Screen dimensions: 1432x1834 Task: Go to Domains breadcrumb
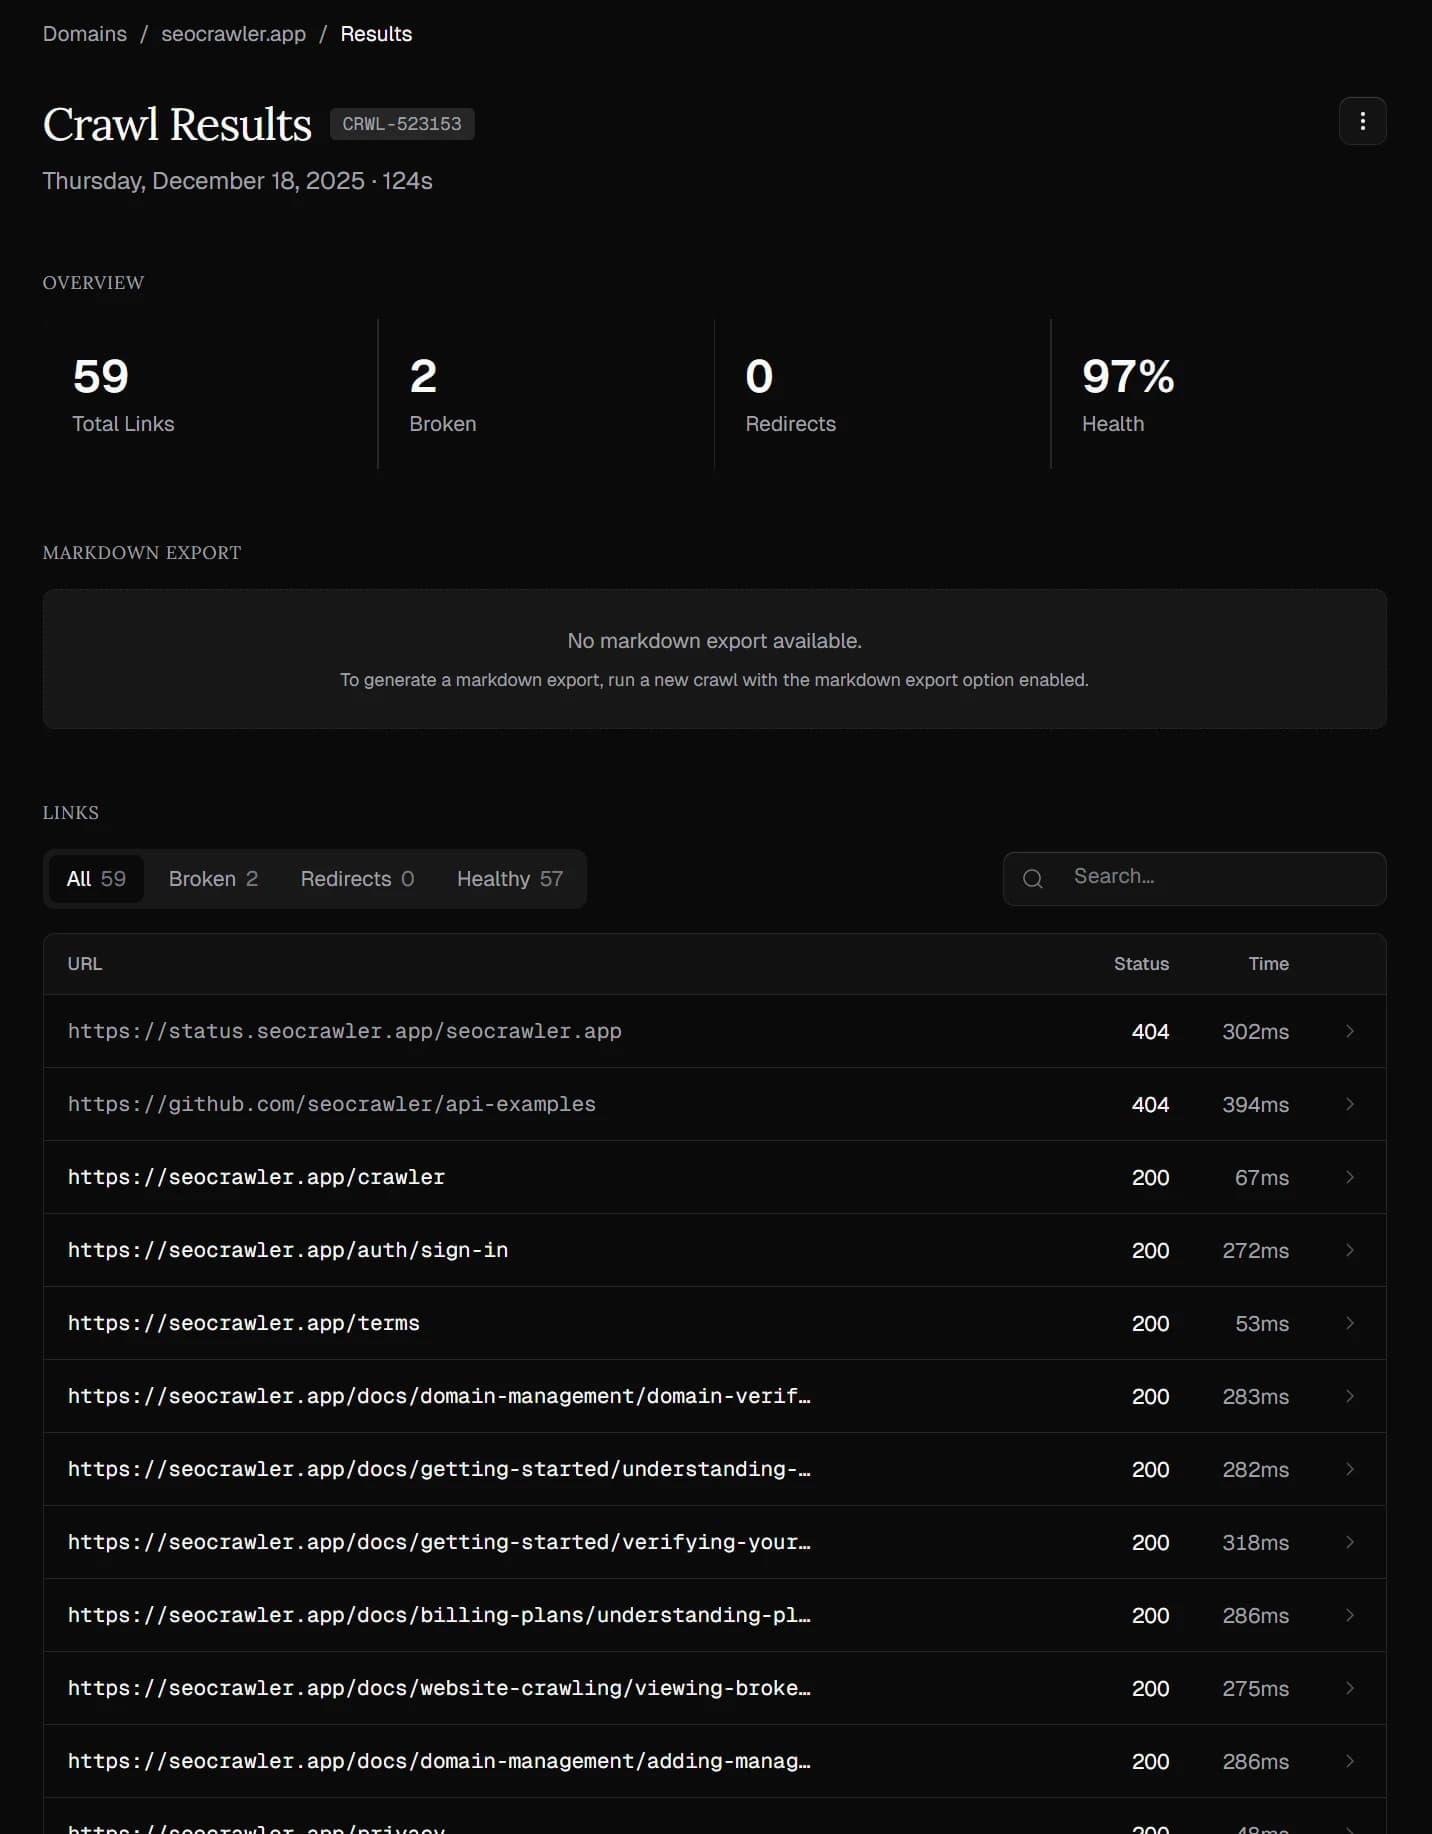[x=85, y=34]
